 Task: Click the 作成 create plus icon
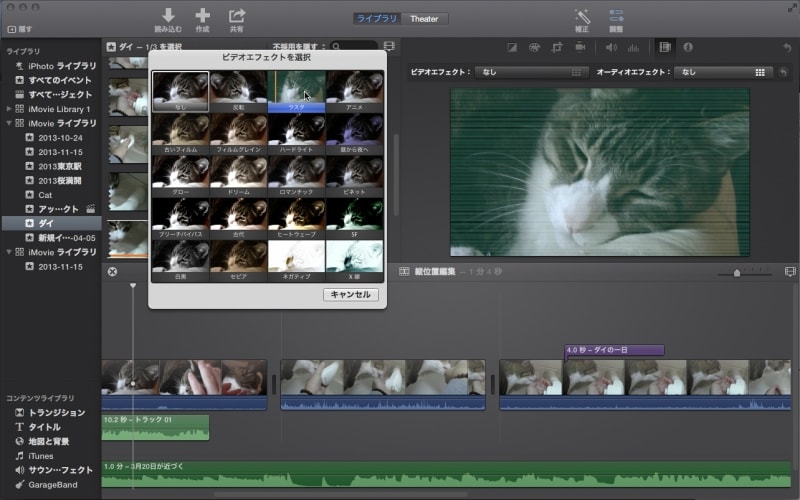click(x=202, y=15)
